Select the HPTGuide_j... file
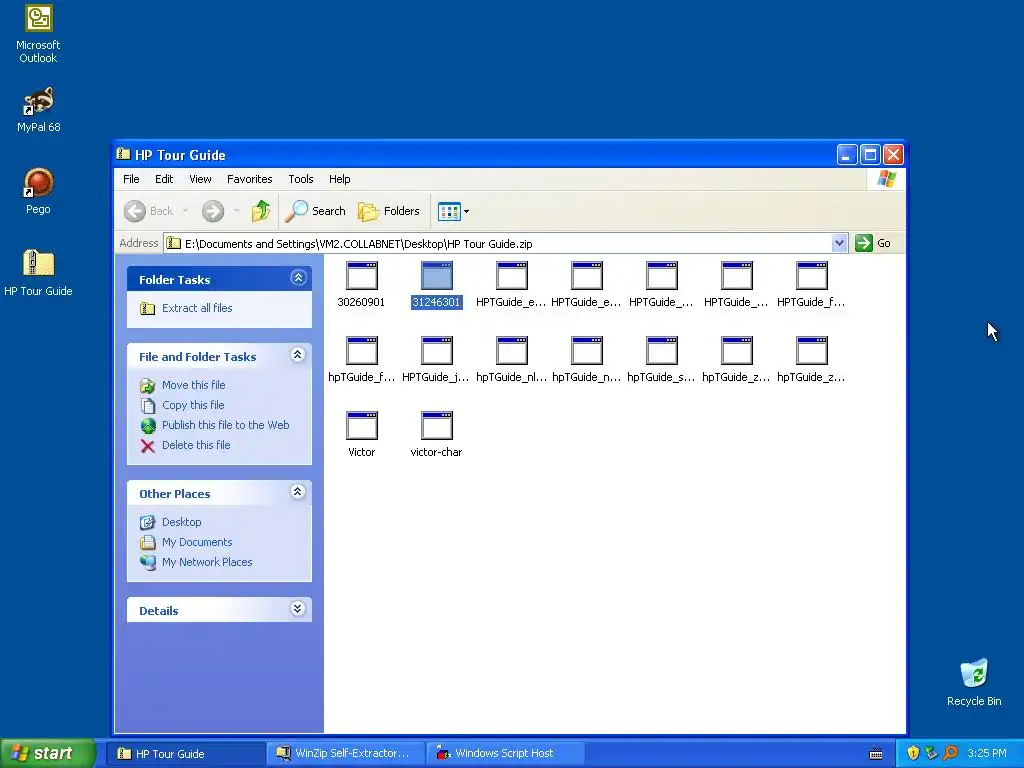The width and height of the screenshot is (1024, 768). (436, 360)
